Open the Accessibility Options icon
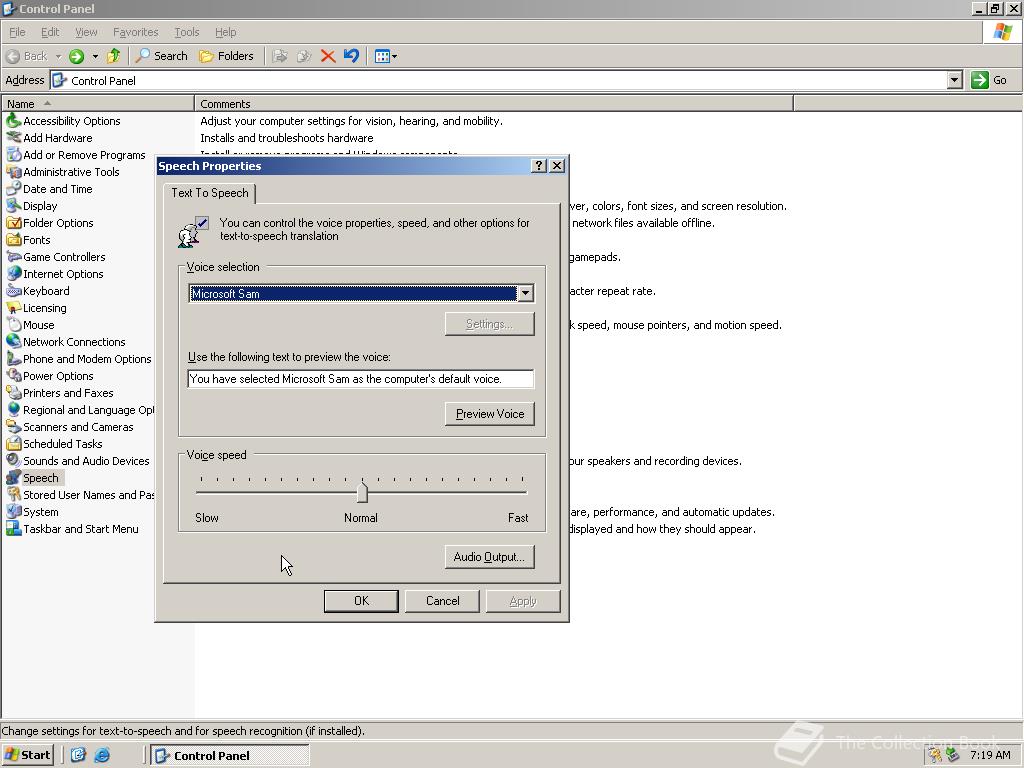1024x768 pixels. tap(14, 121)
